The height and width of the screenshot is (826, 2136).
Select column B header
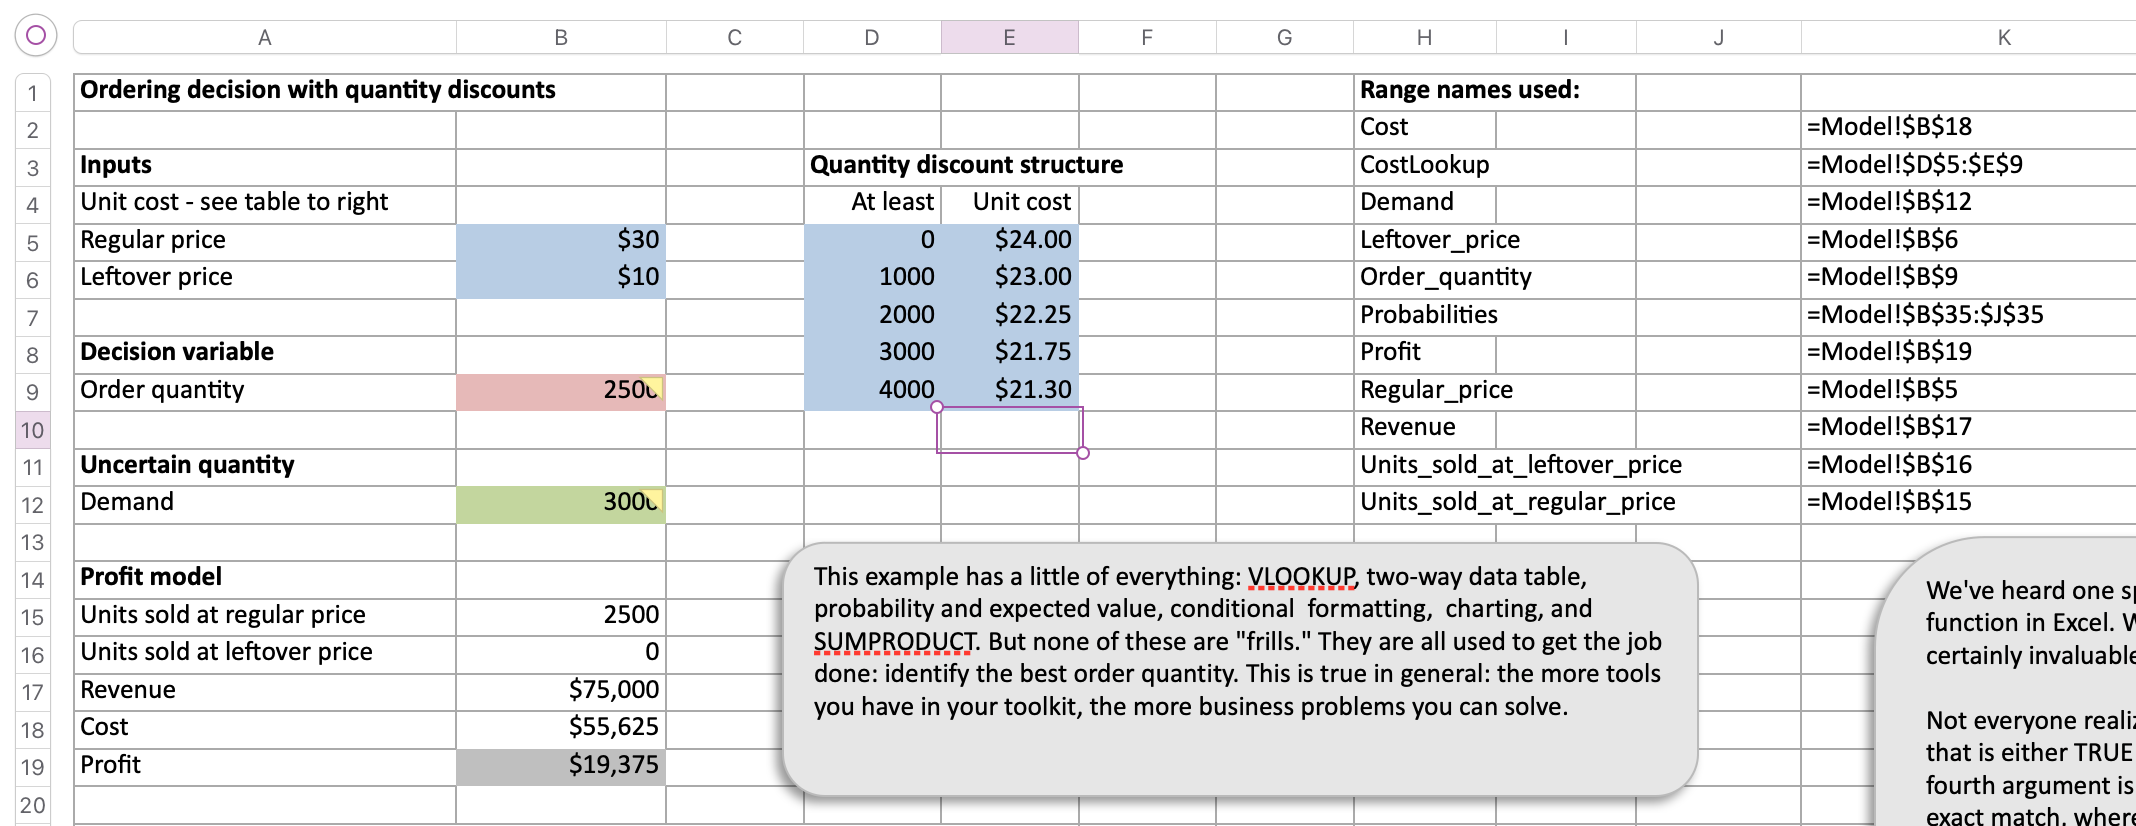(x=561, y=38)
